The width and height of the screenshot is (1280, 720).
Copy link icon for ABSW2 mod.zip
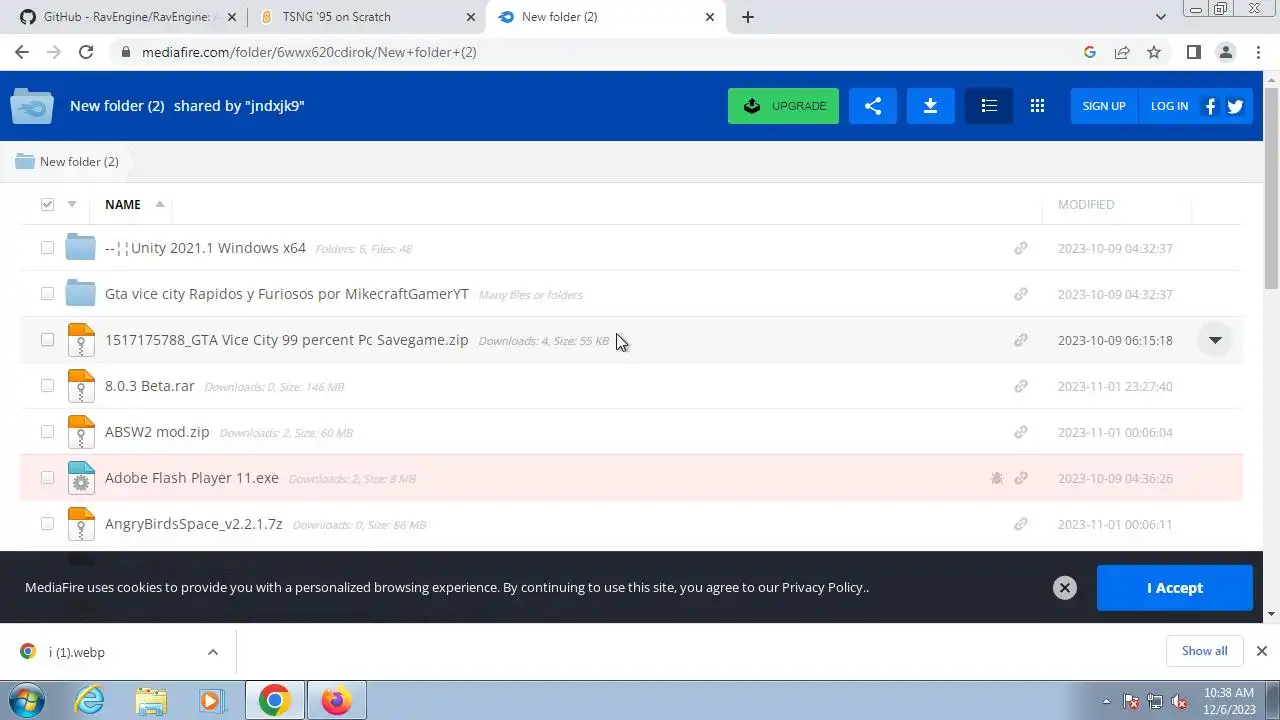(1021, 432)
